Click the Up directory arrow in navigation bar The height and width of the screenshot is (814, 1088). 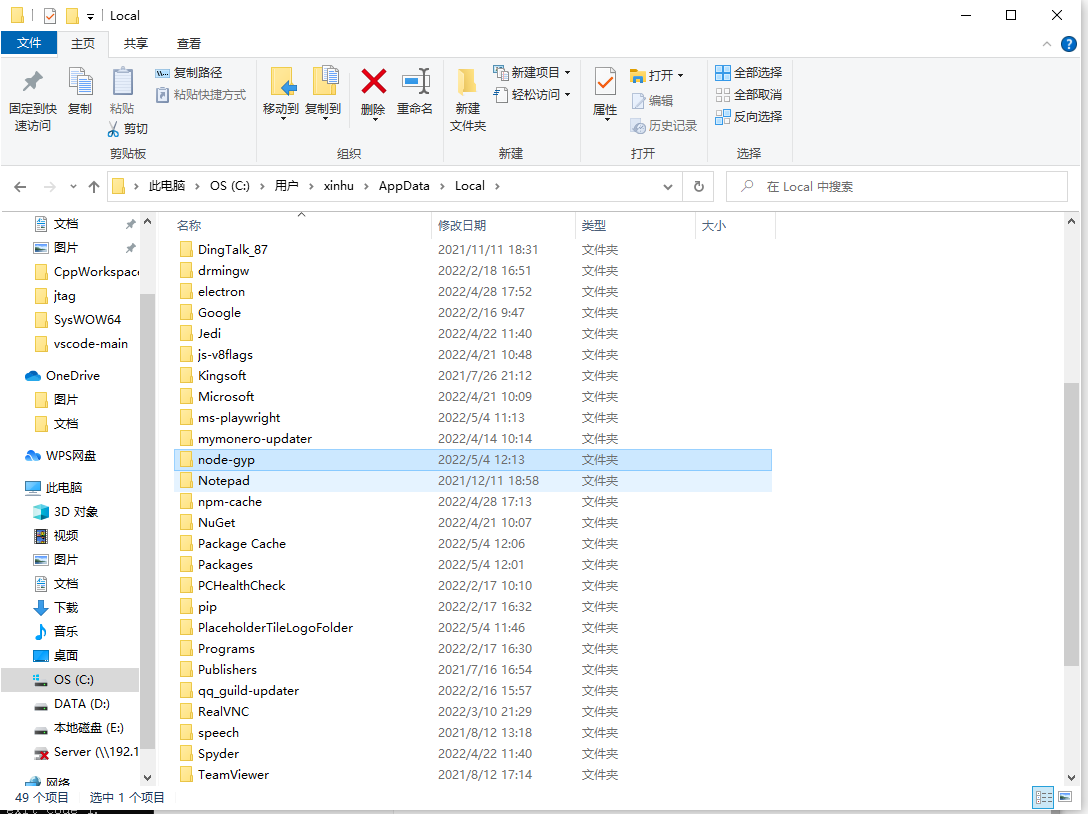coord(94,187)
